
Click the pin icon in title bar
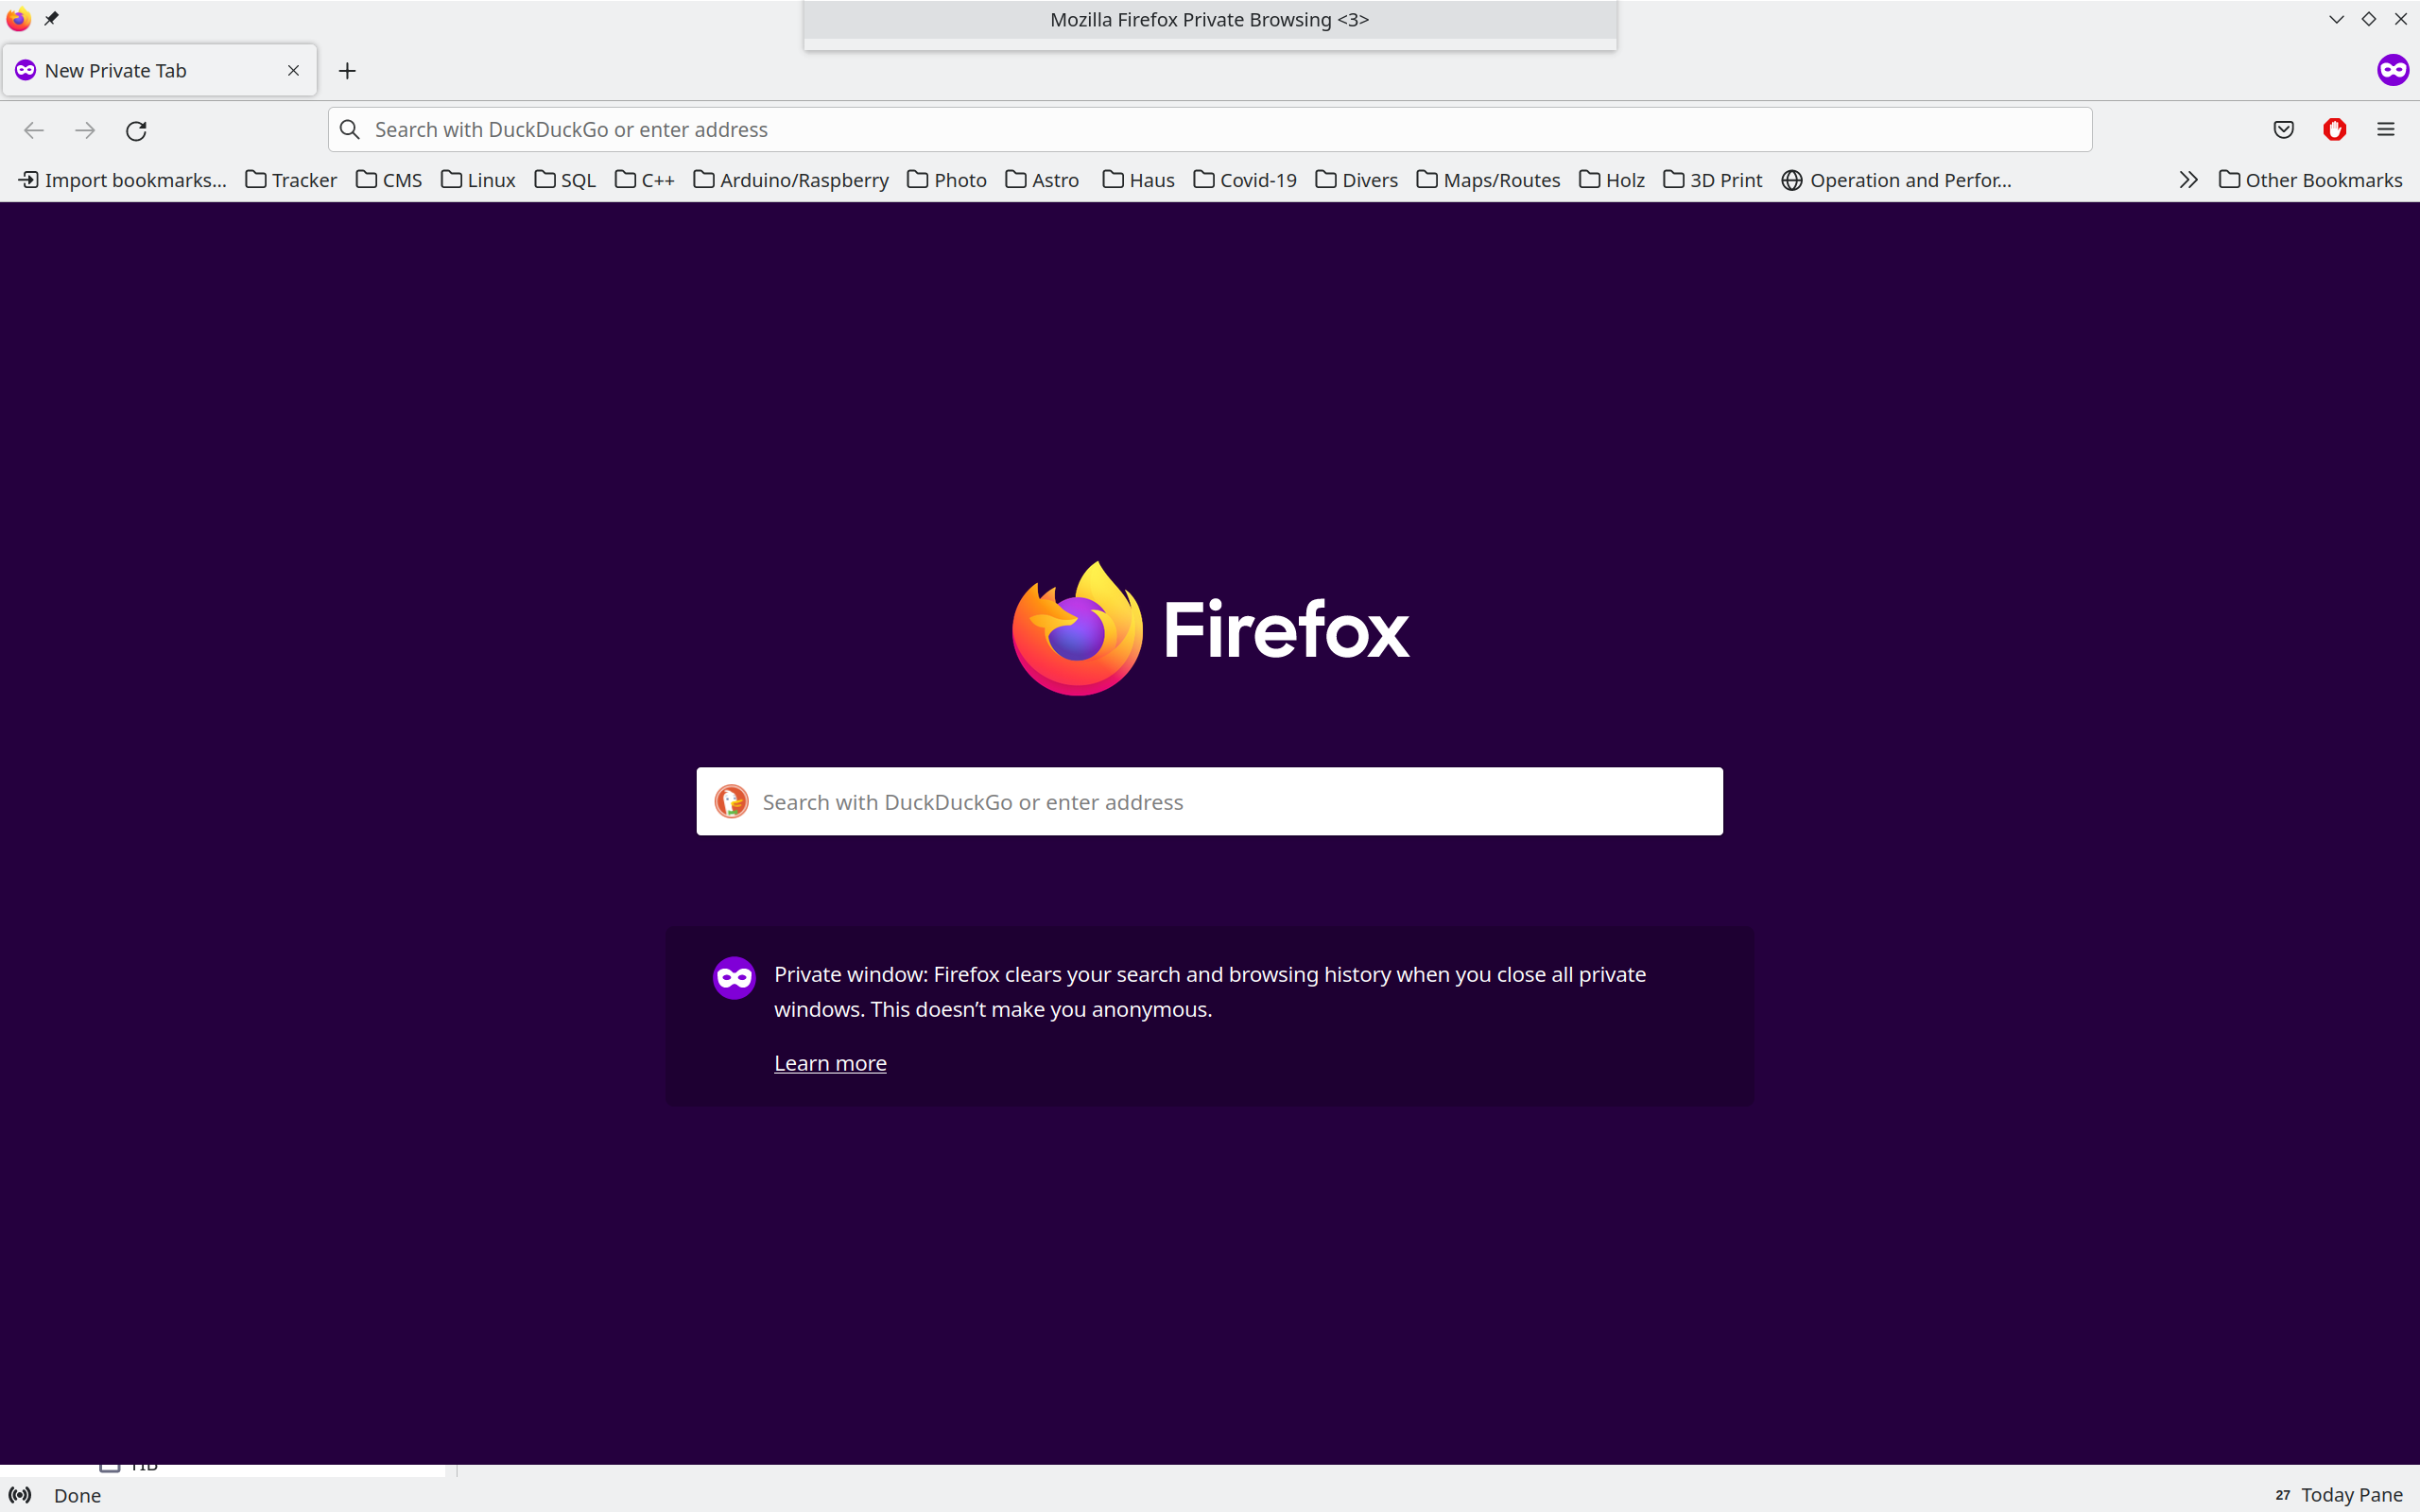[x=52, y=19]
